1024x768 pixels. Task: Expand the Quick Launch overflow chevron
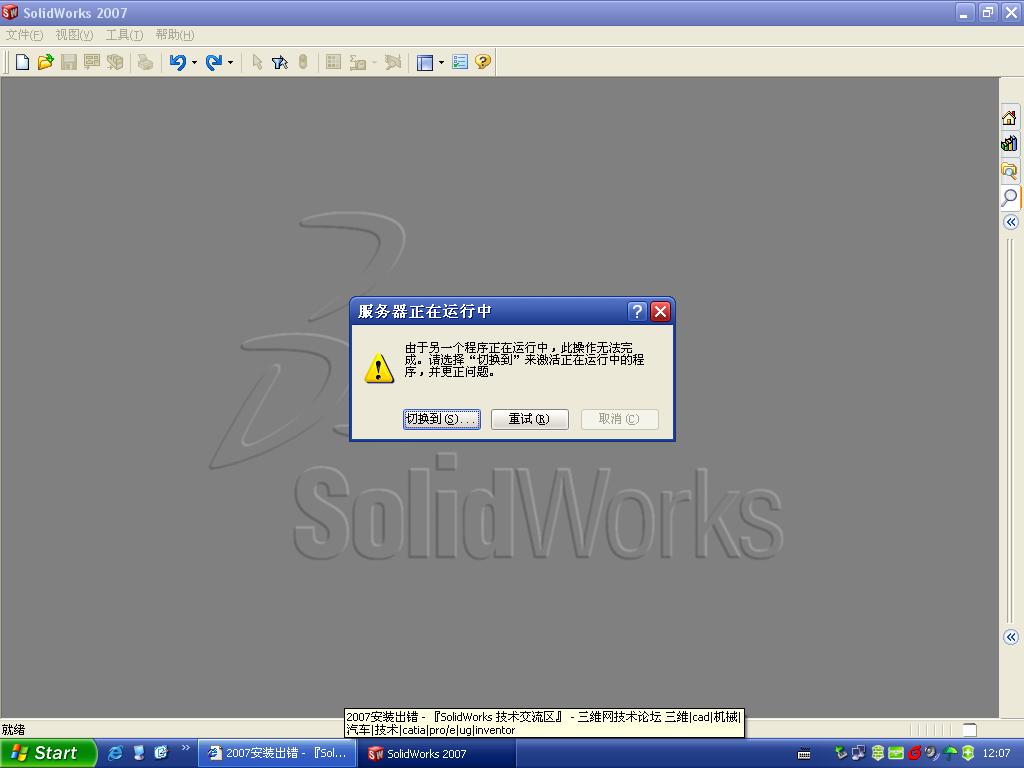click(185, 748)
